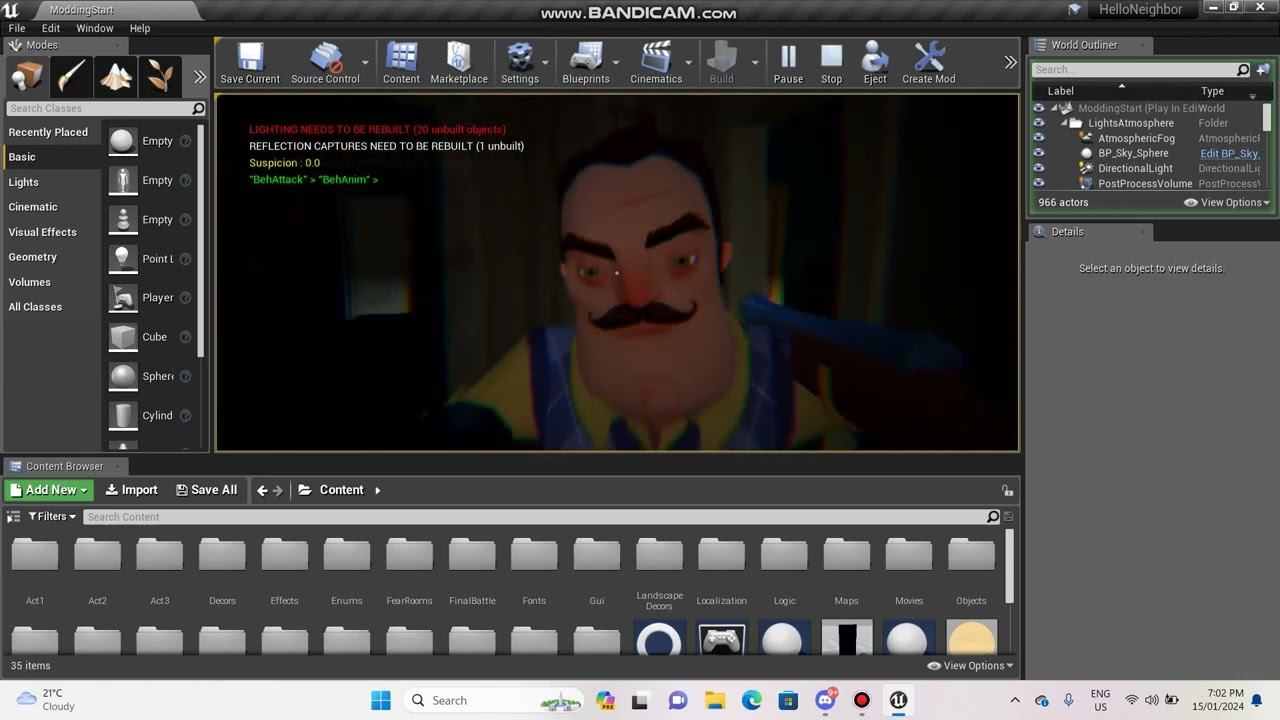
Task: Stop the running game simulation
Action: [831, 62]
